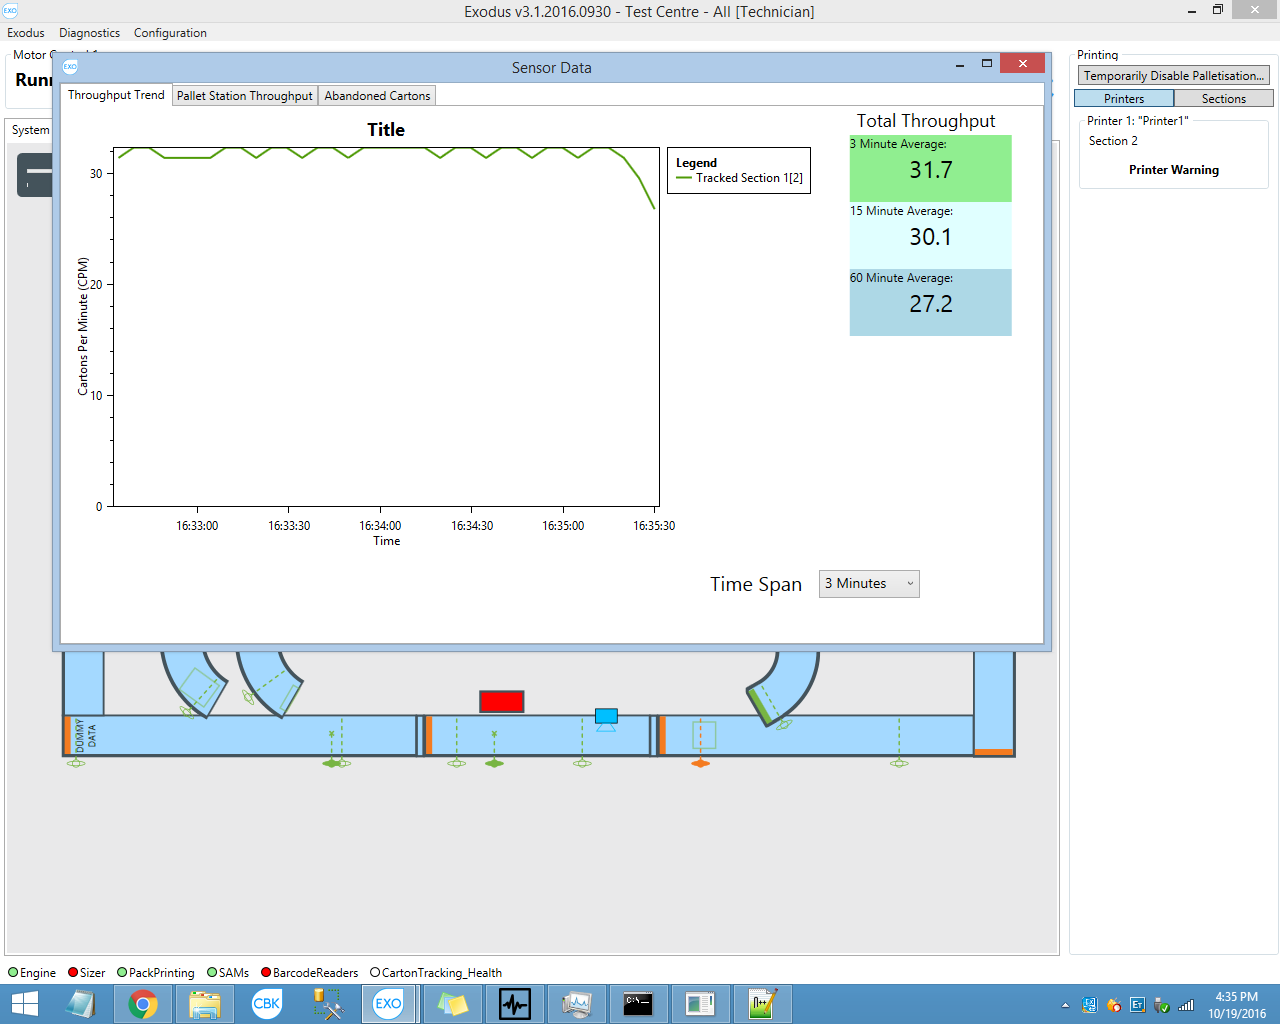Open the heartbeat monitor taskbar icon

click(x=515, y=1004)
